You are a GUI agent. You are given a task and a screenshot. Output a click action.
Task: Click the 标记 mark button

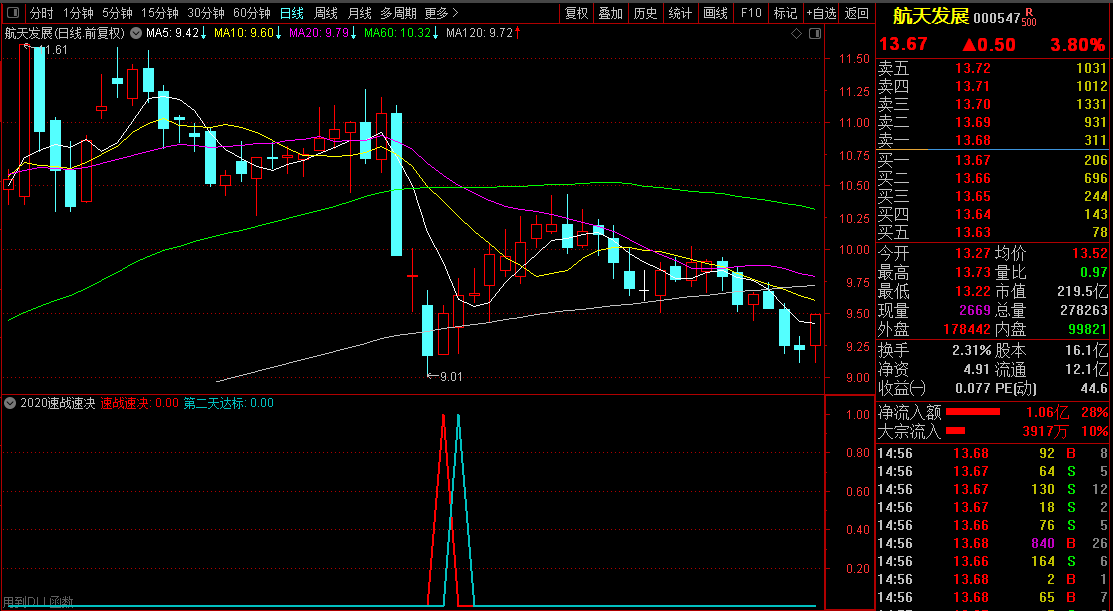coord(785,13)
